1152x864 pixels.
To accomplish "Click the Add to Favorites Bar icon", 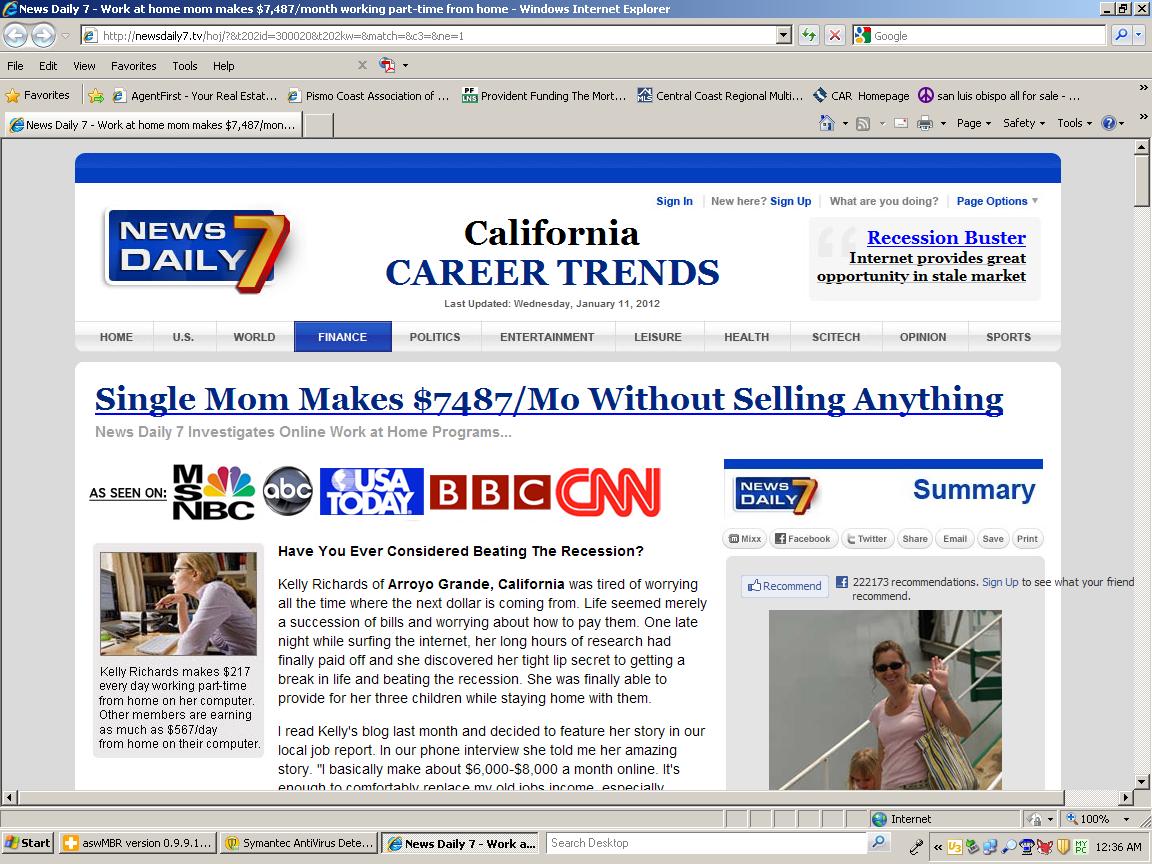I will [x=96, y=96].
